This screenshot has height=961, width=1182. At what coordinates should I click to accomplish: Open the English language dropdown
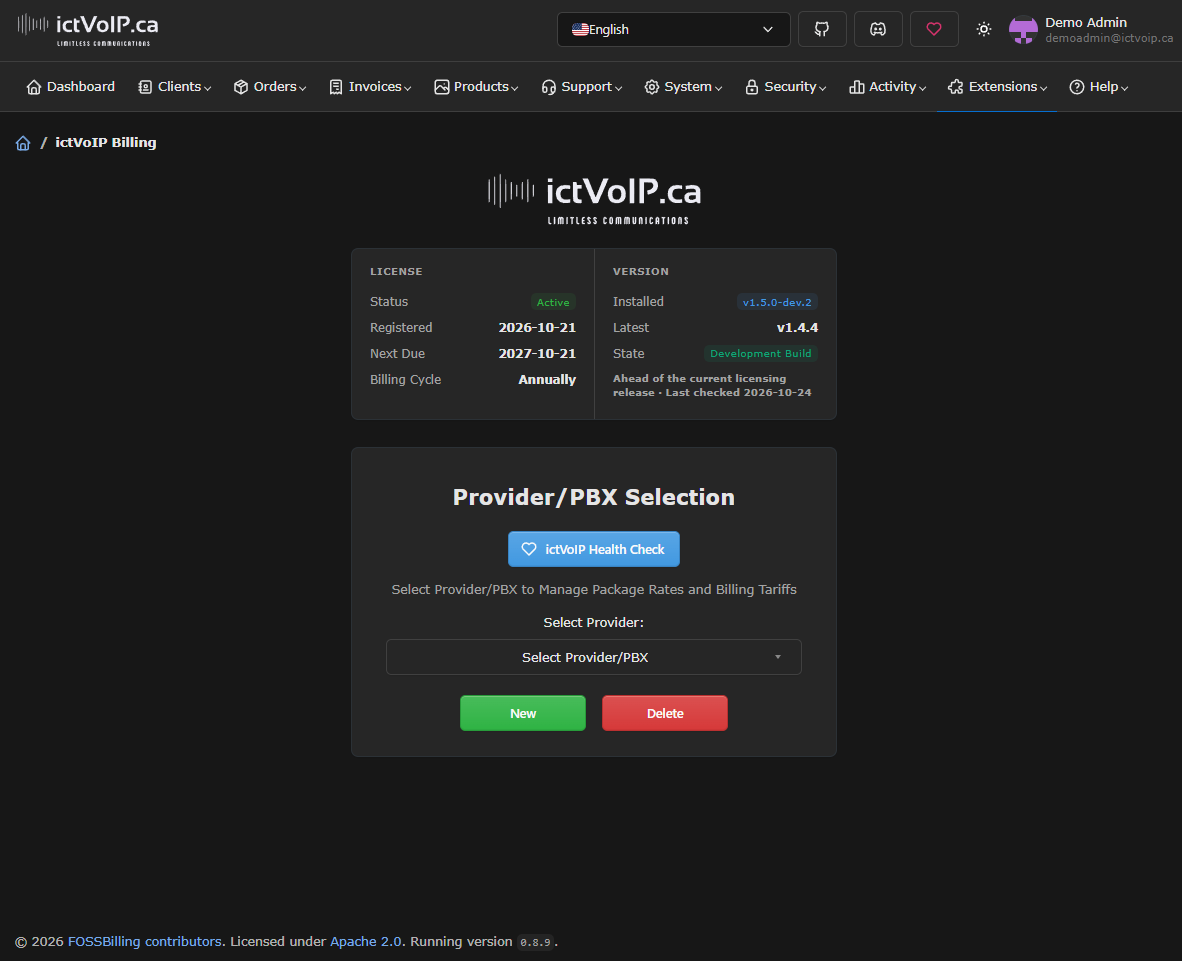coord(673,29)
